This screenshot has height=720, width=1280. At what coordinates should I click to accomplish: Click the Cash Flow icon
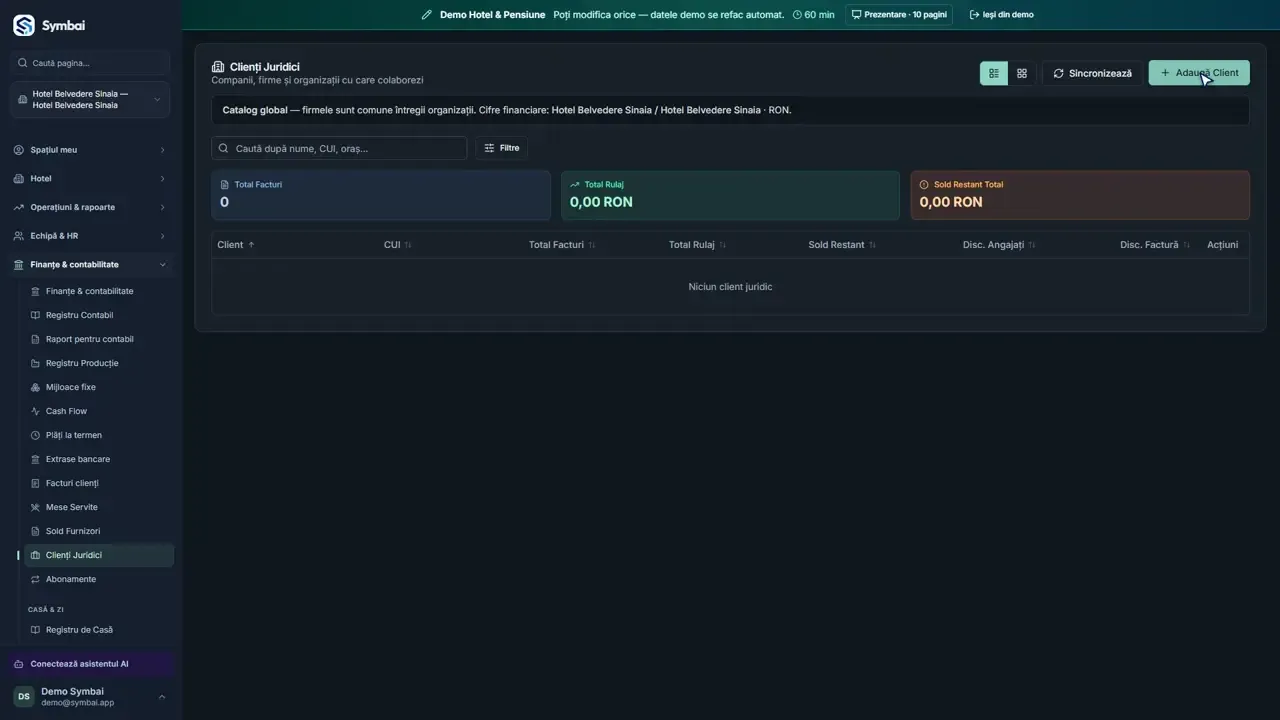[x=35, y=411]
